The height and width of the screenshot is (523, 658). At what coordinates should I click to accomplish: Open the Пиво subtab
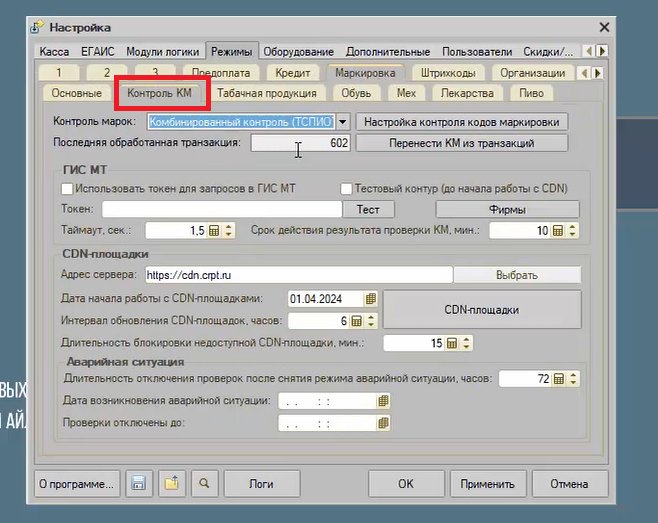coord(531,93)
